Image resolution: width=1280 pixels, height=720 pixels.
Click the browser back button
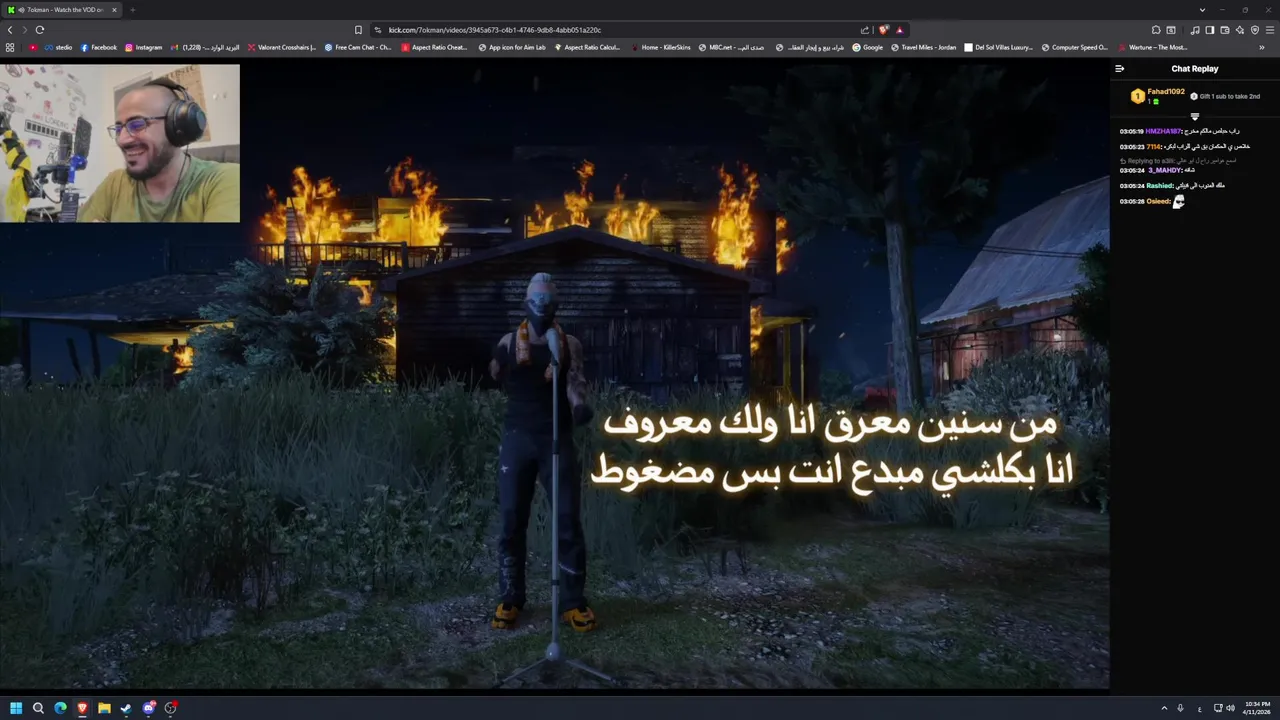click(x=10, y=30)
